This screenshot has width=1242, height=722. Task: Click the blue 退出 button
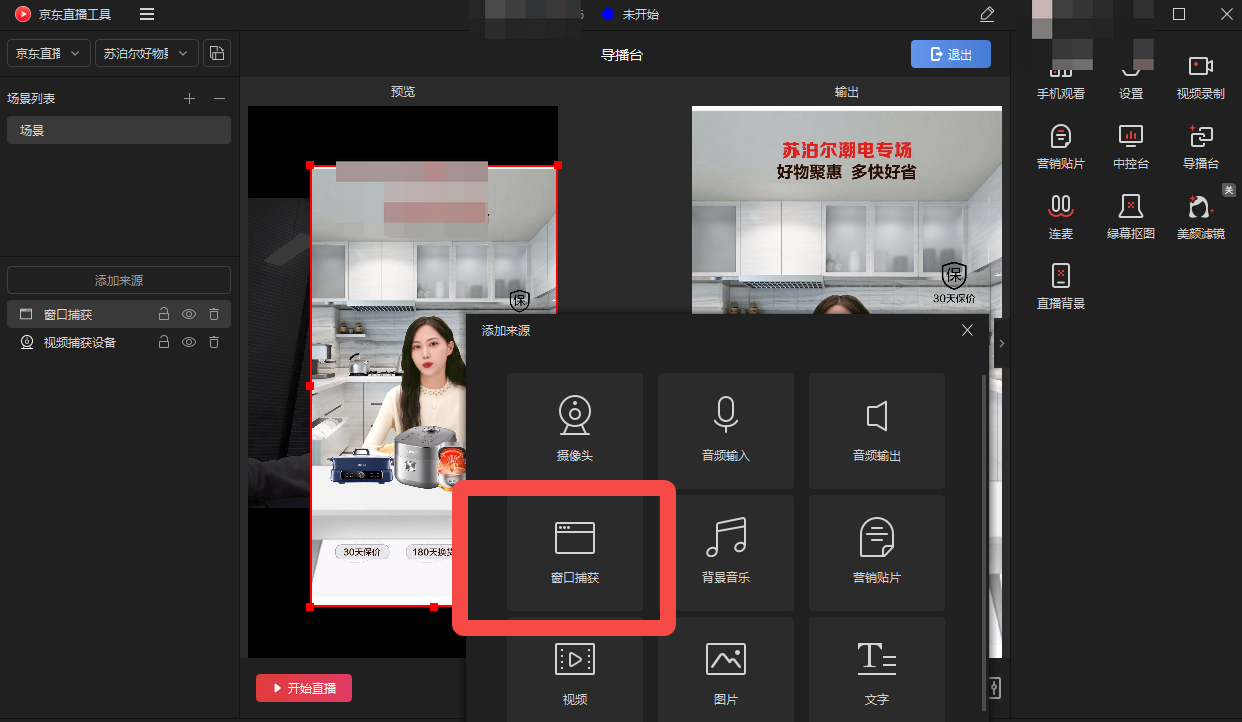(951, 54)
